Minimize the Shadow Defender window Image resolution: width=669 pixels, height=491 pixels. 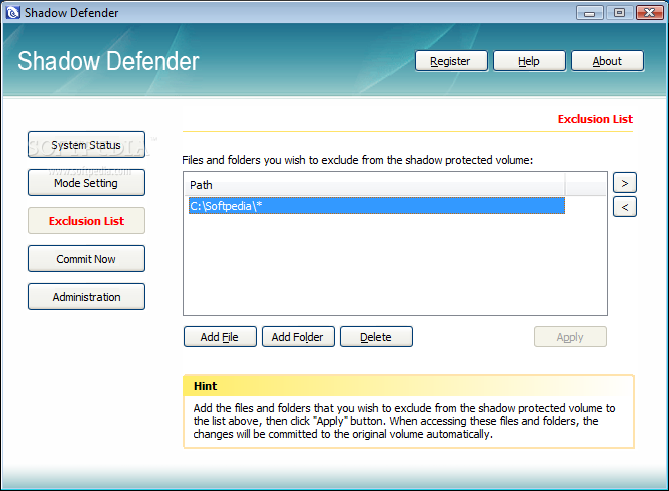[x=590, y=13]
